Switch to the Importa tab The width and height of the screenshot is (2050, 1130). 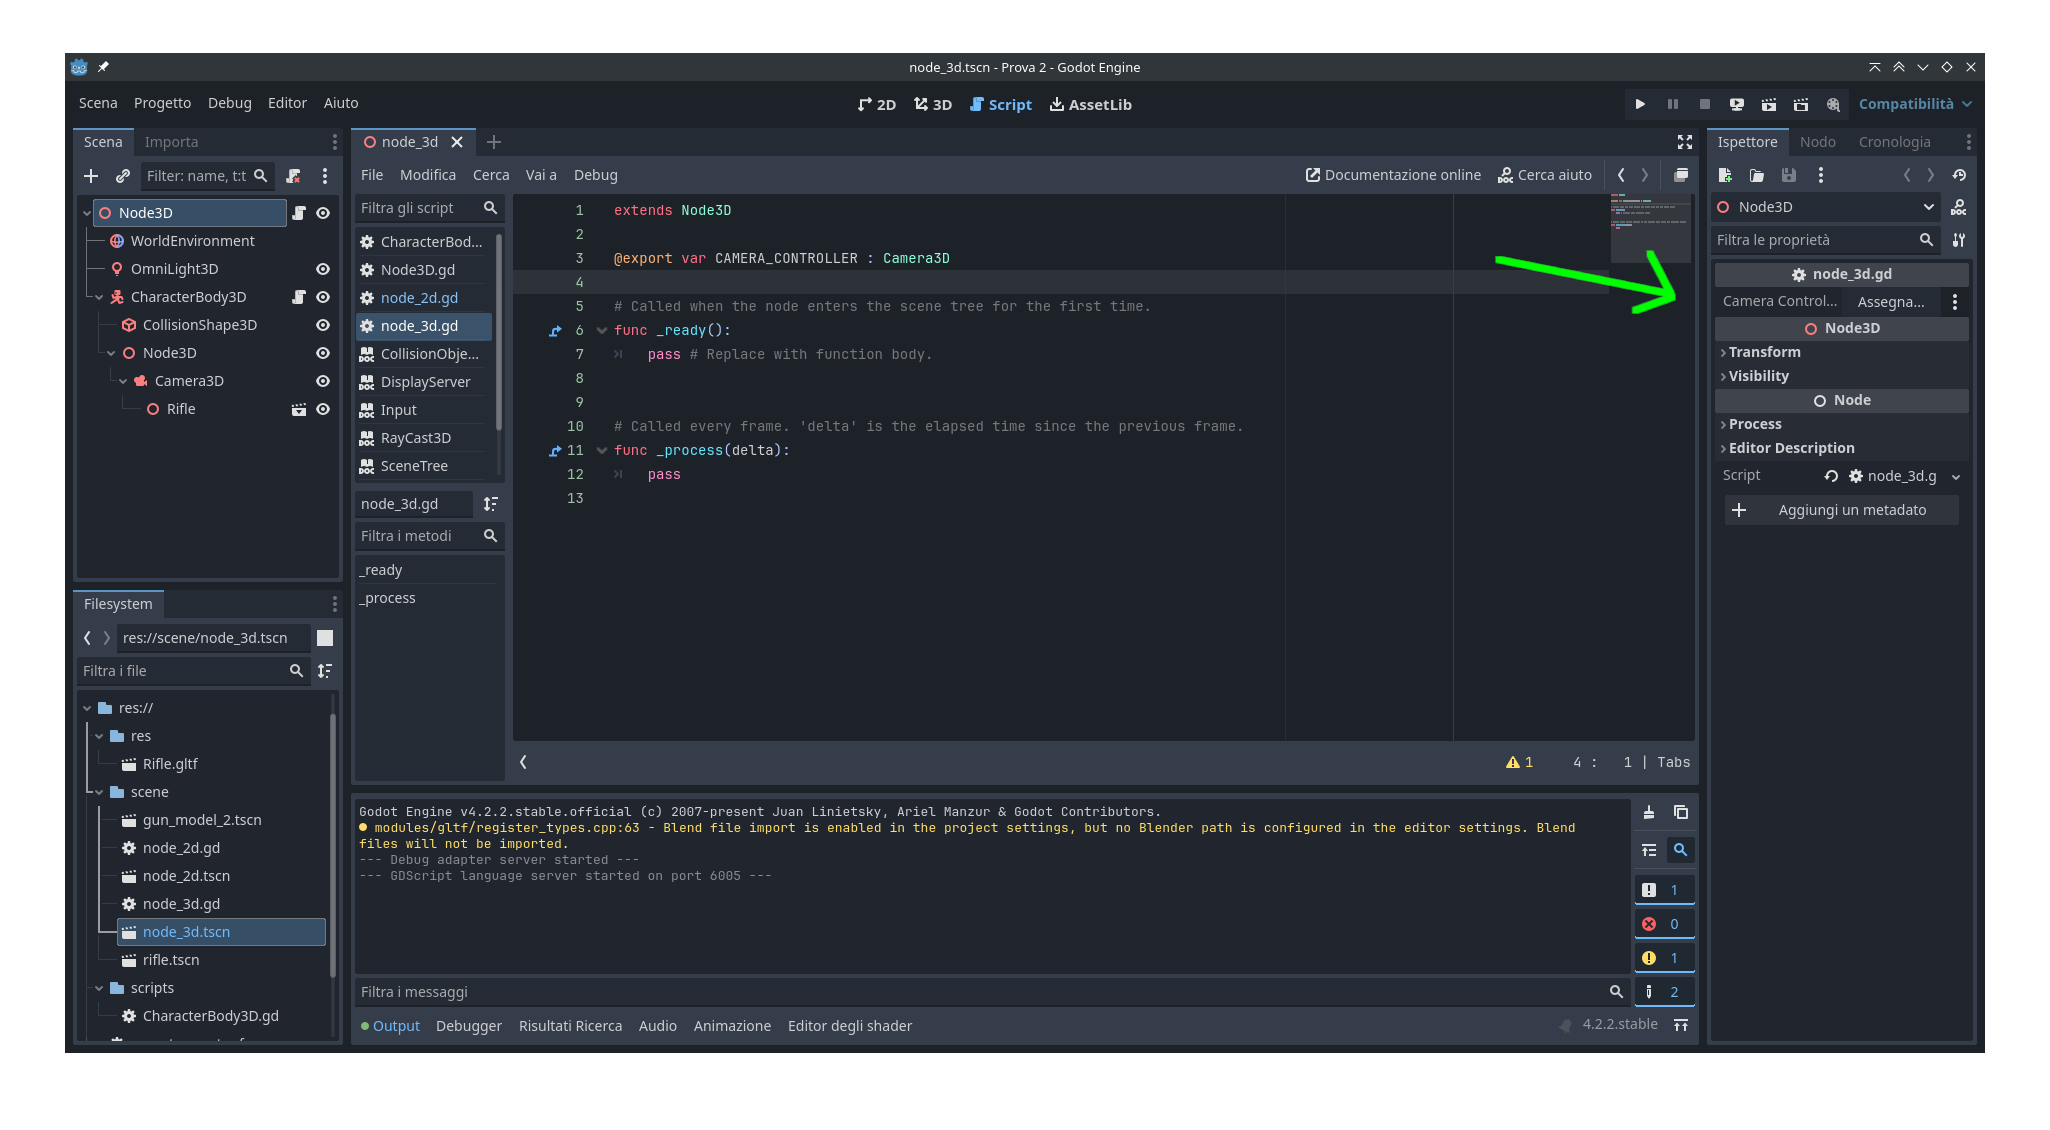coord(171,142)
